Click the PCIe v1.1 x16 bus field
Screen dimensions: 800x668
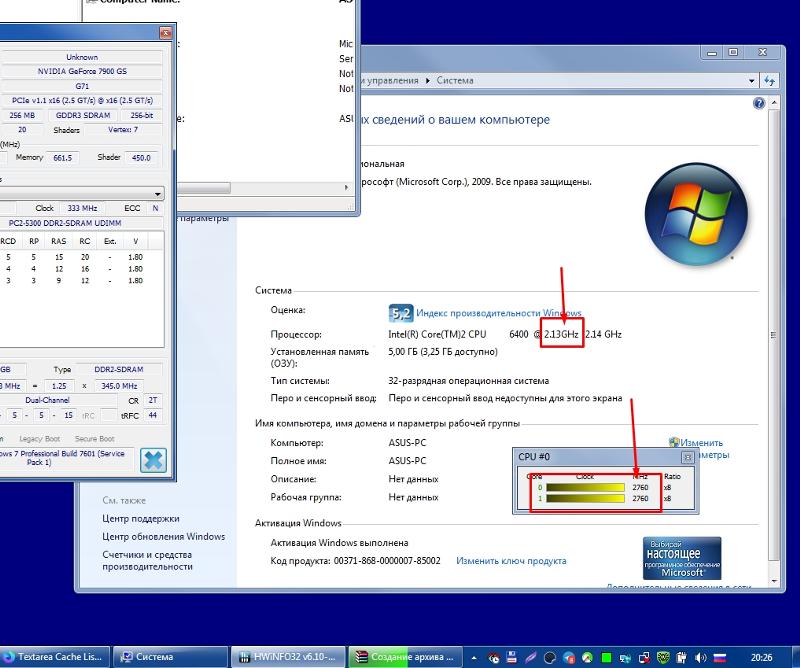tap(82, 101)
